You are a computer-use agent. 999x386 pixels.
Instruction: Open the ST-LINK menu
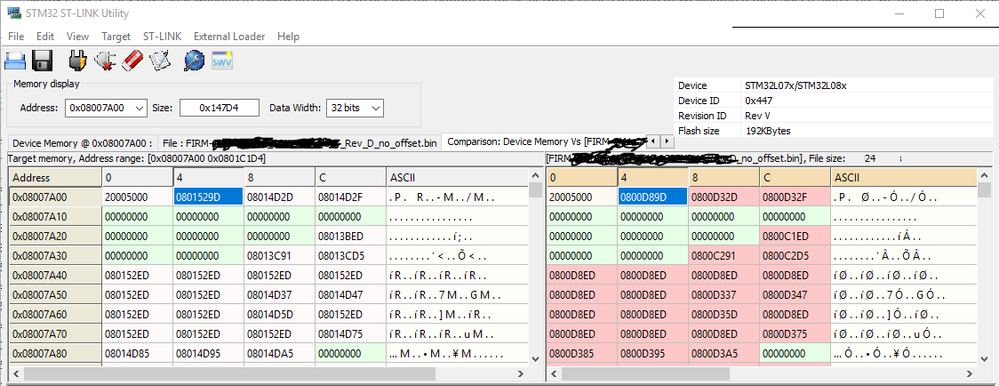[x=162, y=36]
